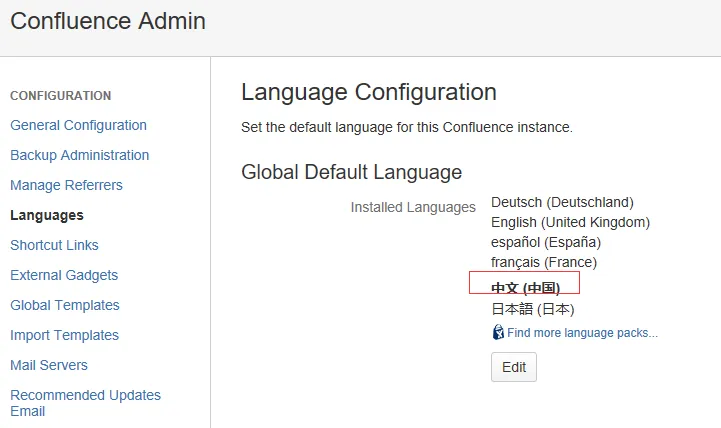Click the Deutsch (Deutschland) language entry
Viewport: 721px width, 428px height.
(562, 202)
